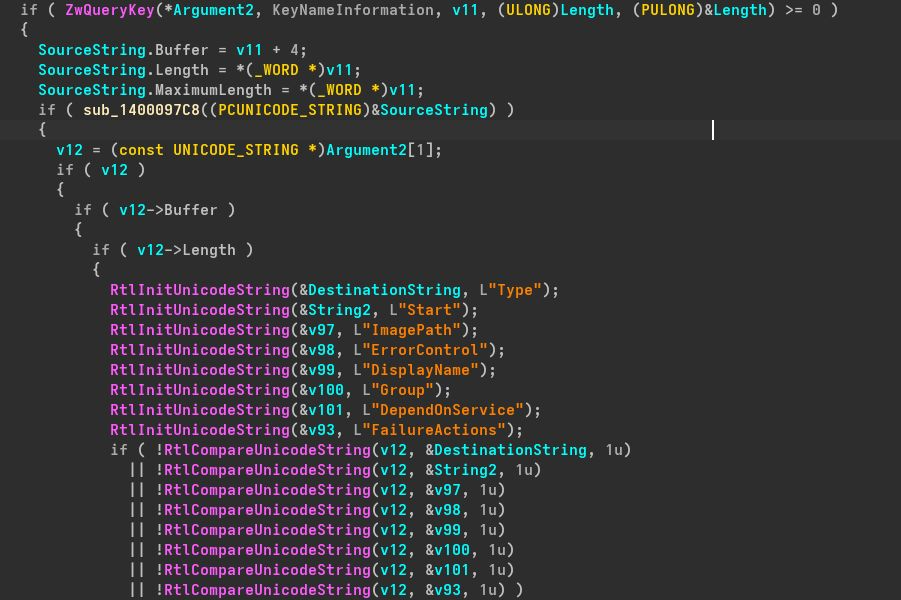Viewport: 901px width, 600px height.
Task: Select the PCUNICODE_STRING cast
Action: click(x=290, y=110)
